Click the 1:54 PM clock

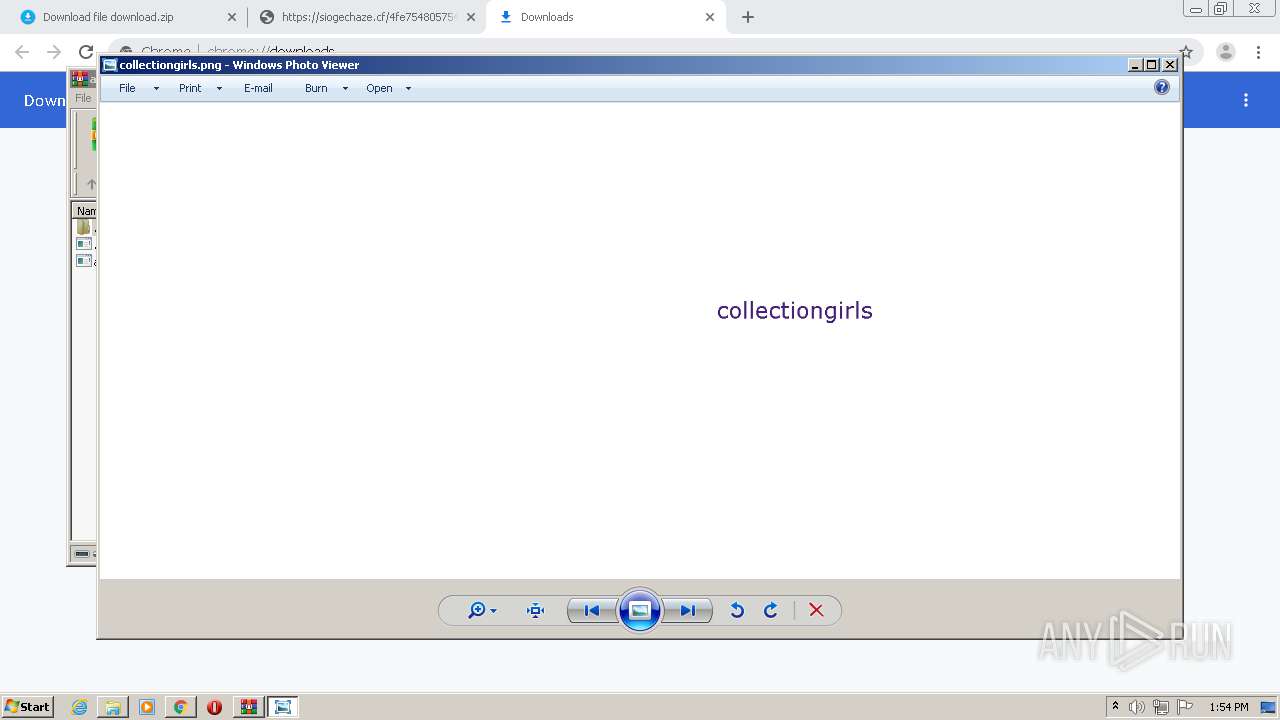tap(1229, 707)
